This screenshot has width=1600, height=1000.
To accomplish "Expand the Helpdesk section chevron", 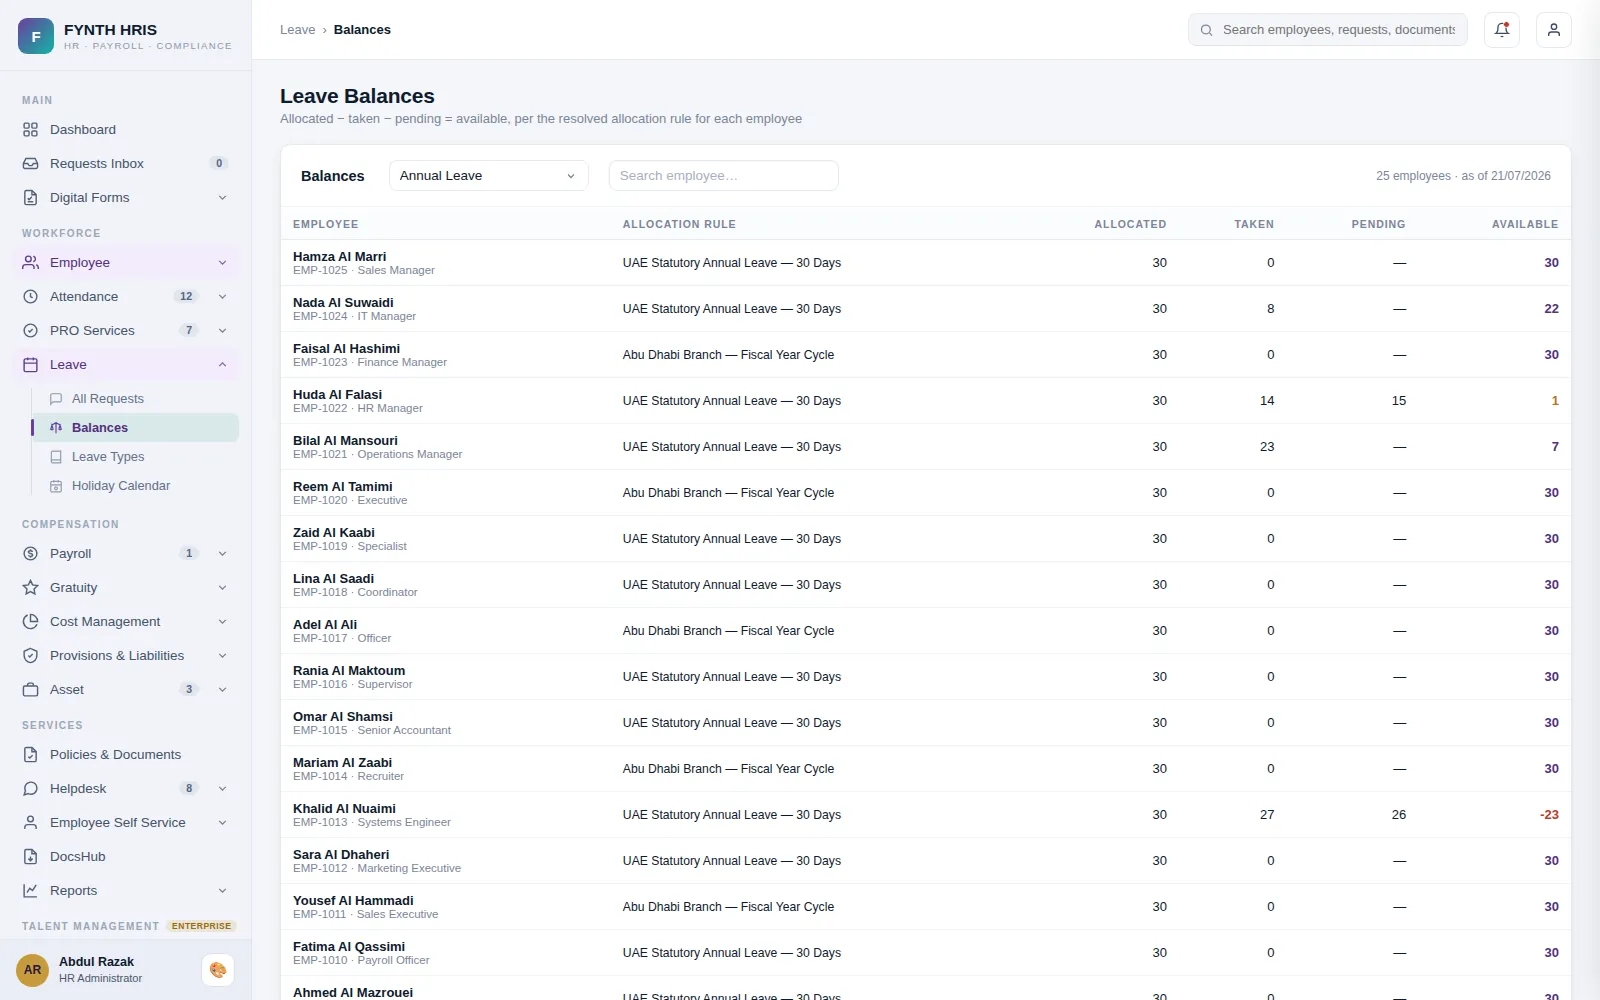I will coord(222,789).
